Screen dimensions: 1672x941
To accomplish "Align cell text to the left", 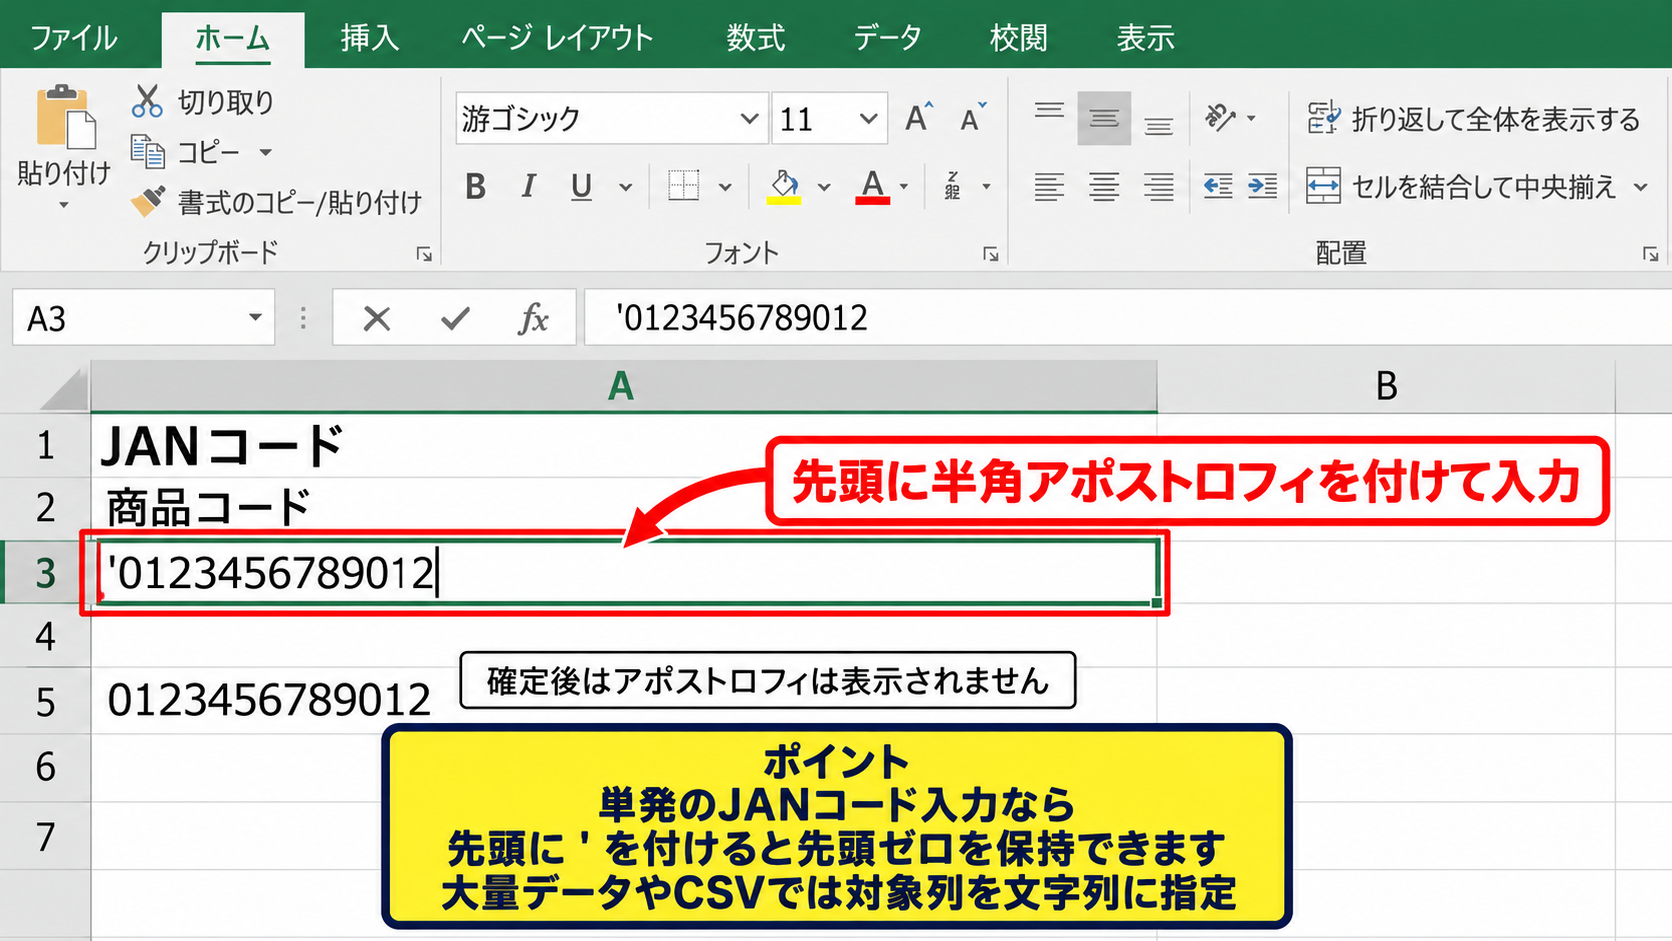I will (1049, 186).
